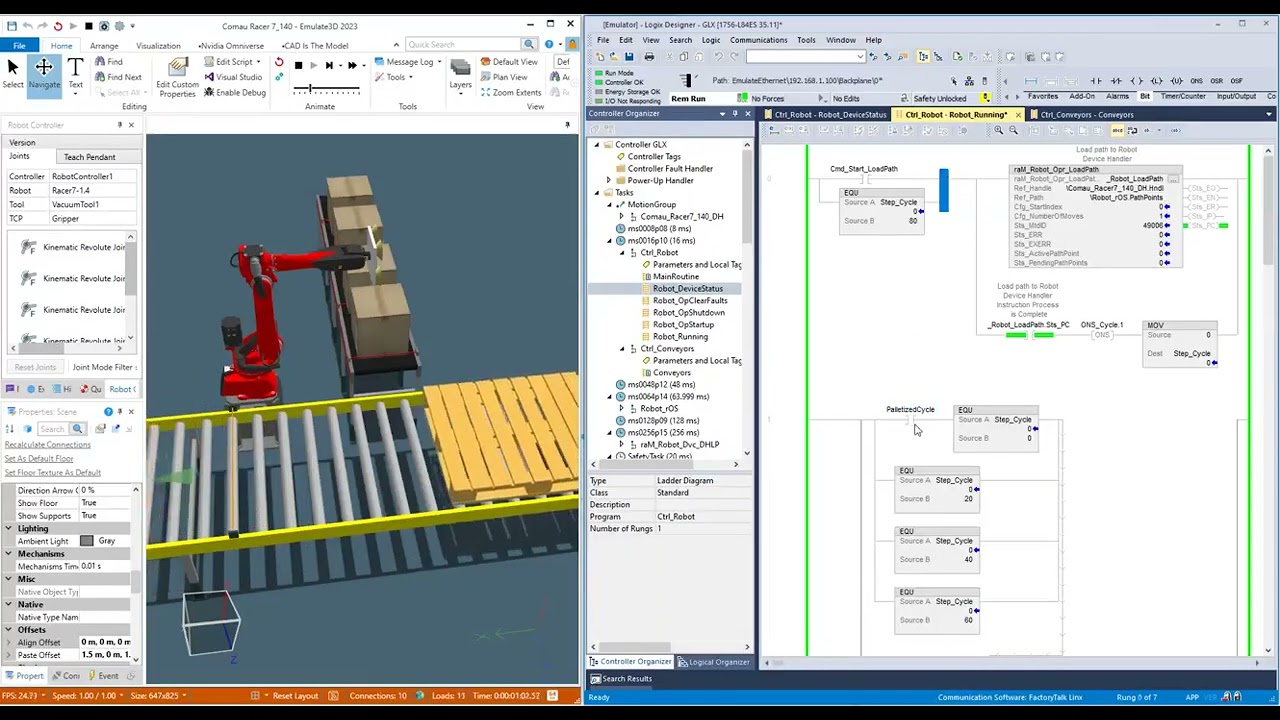Click Zoom Extents

pos(510,92)
